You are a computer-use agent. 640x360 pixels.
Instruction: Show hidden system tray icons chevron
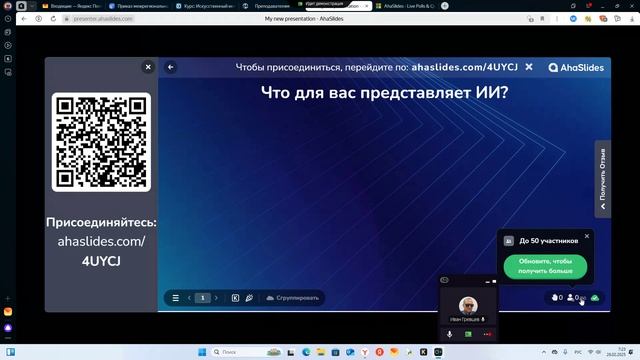tap(544, 352)
